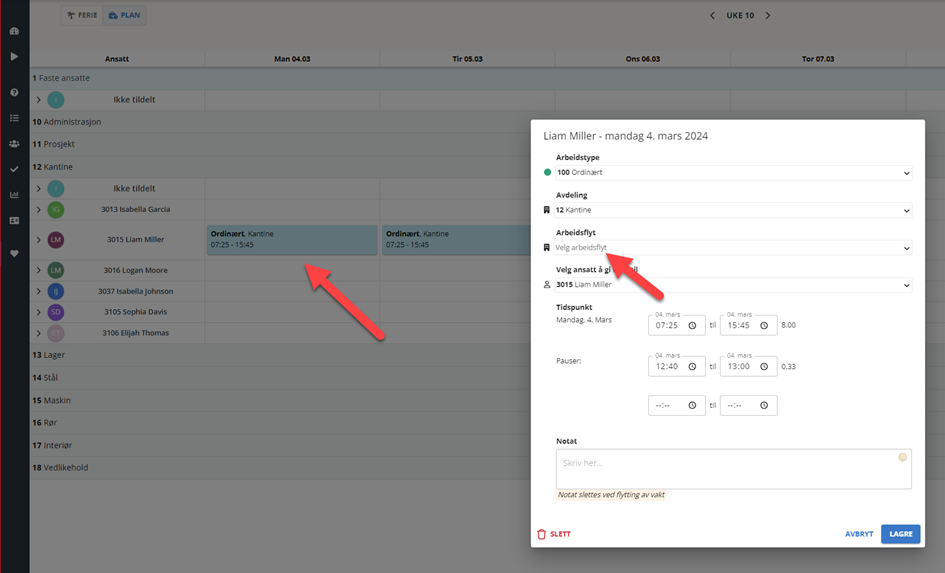Click empty second pause start field
The image size is (945, 573).
point(676,405)
